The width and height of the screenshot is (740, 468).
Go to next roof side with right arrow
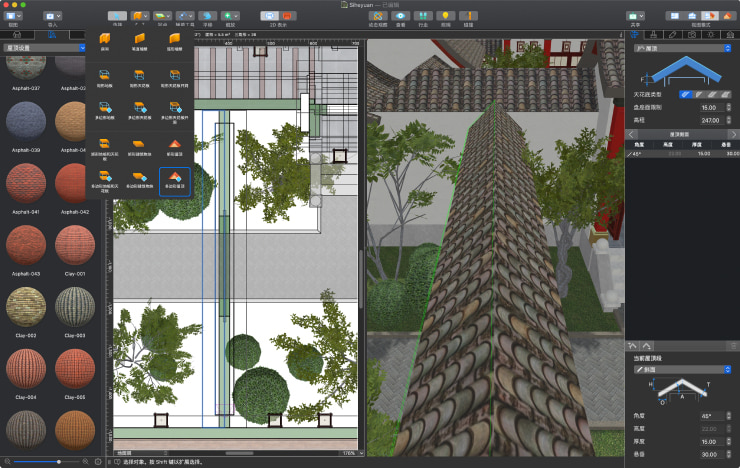[733, 134]
